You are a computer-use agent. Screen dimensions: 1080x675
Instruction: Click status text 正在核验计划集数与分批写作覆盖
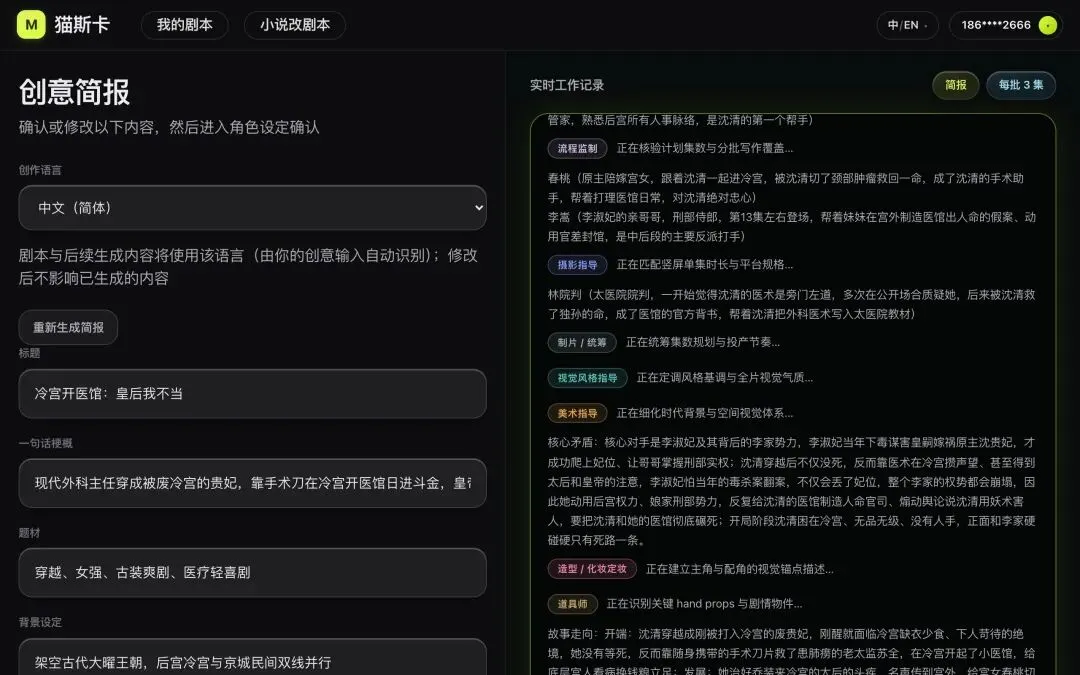point(705,148)
